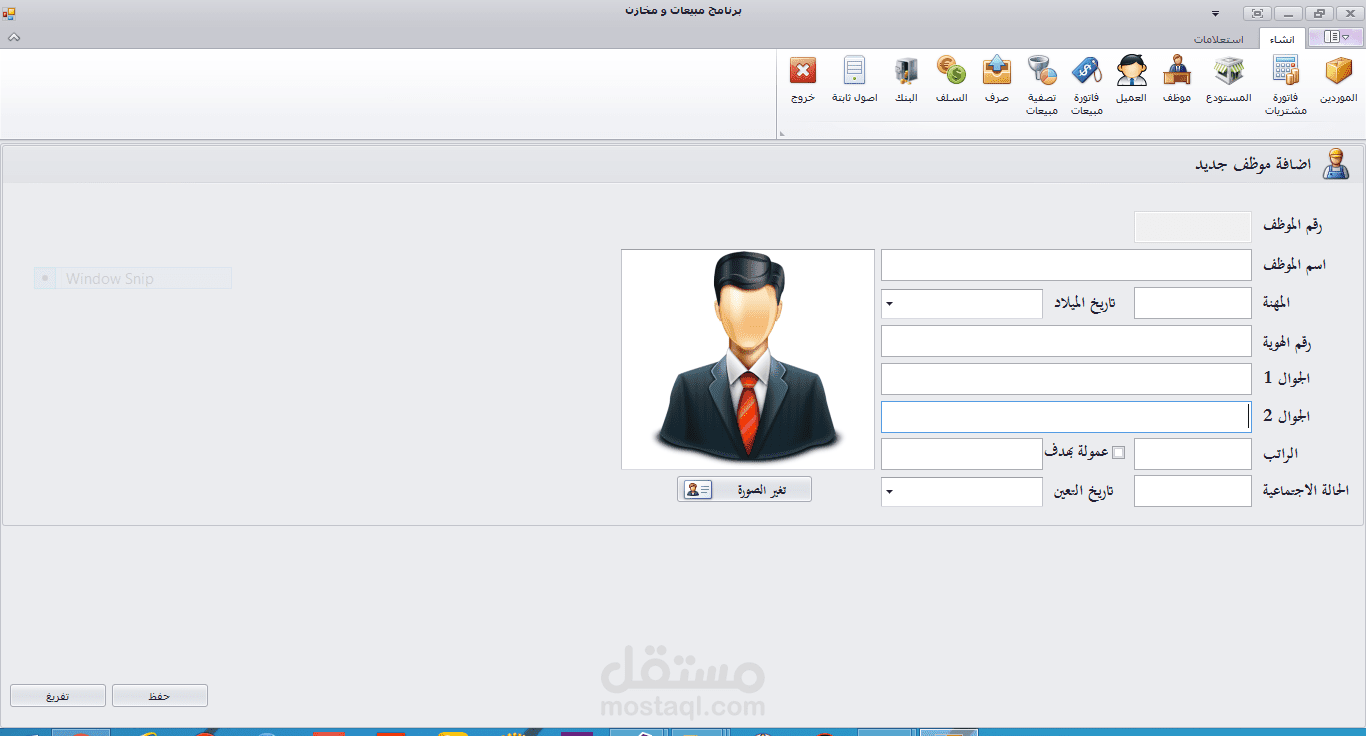Click into the الجوال 1 field
This screenshot has height=736, width=1366.
tap(1066, 379)
